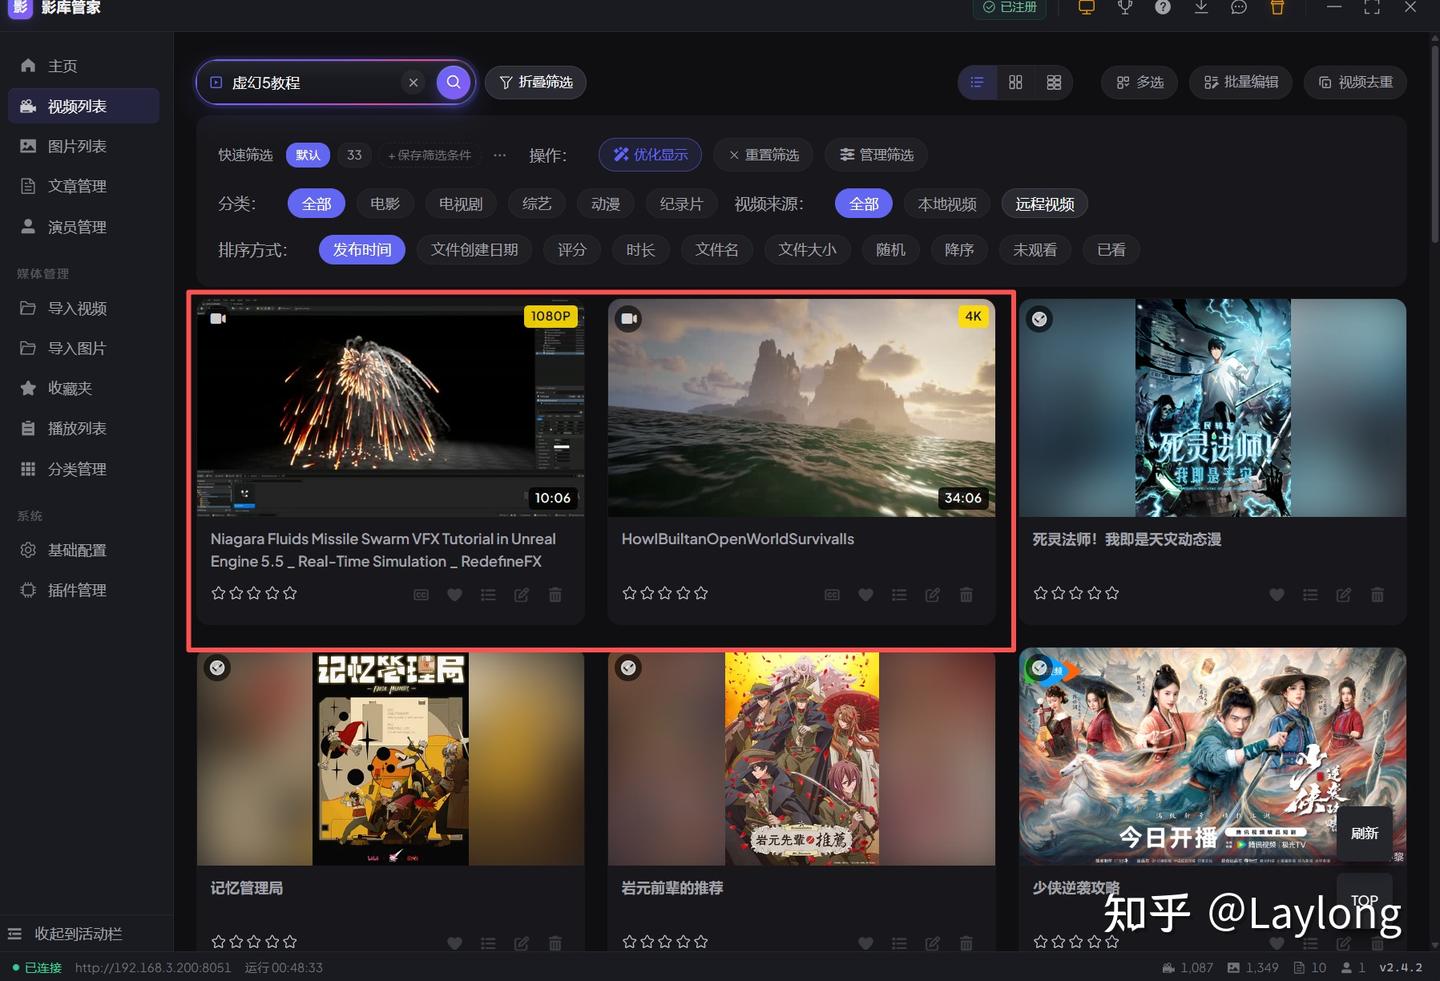Sort by 文件名

[717, 250]
